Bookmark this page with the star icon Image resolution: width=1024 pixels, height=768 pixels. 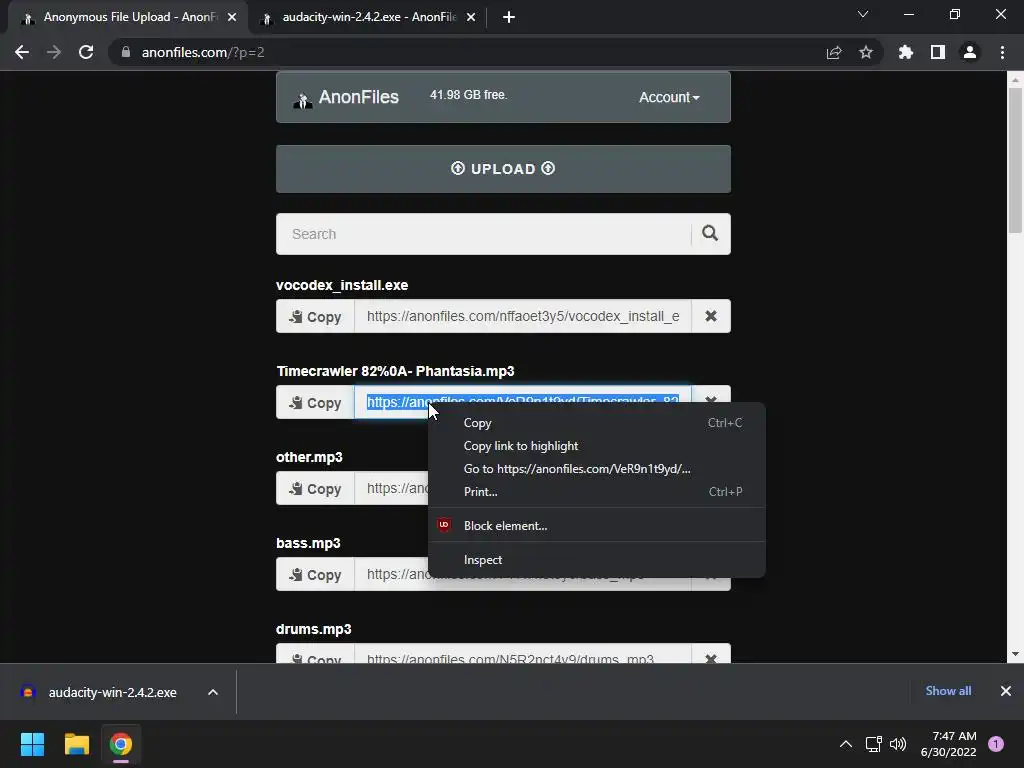(x=866, y=52)
